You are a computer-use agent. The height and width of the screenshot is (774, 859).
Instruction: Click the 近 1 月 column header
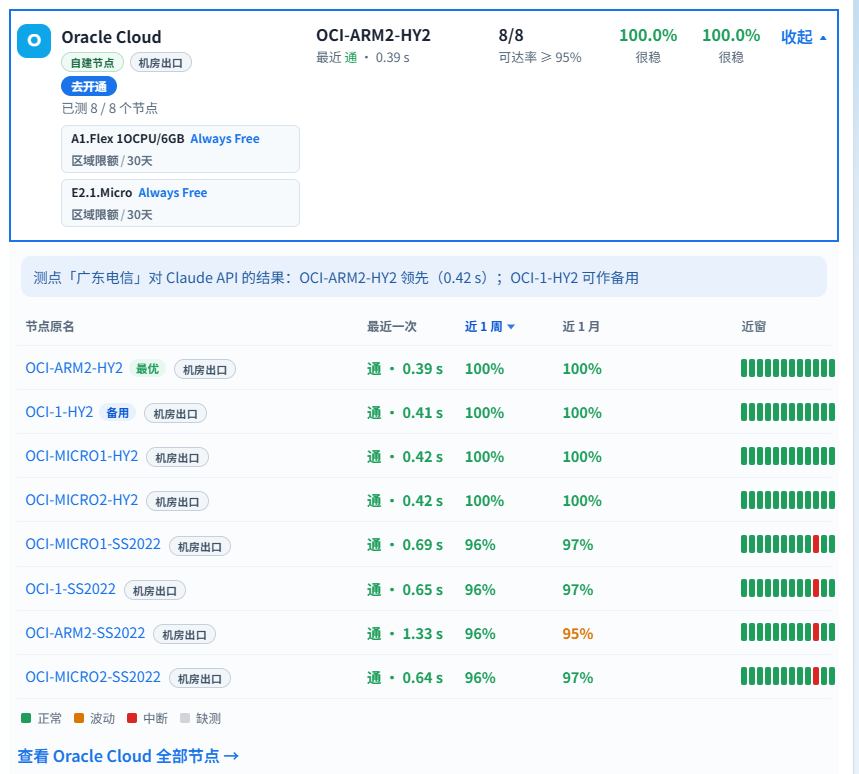[x=581, y=327]
